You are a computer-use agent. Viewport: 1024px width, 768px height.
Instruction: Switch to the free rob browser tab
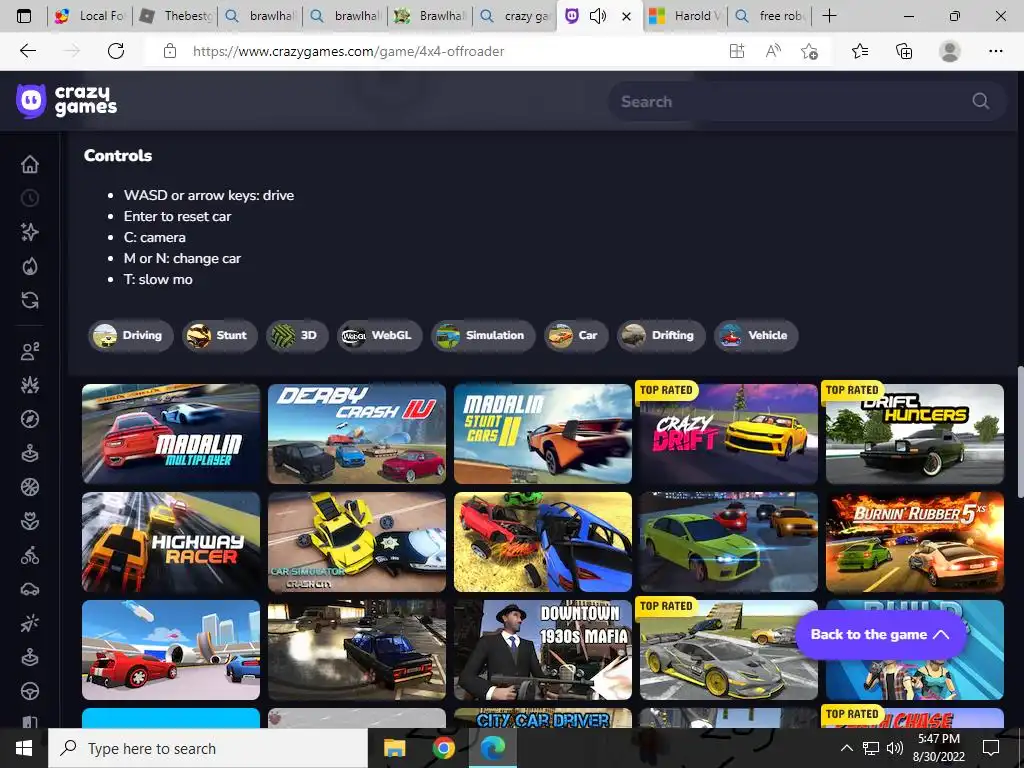click(x=771, y=16)
